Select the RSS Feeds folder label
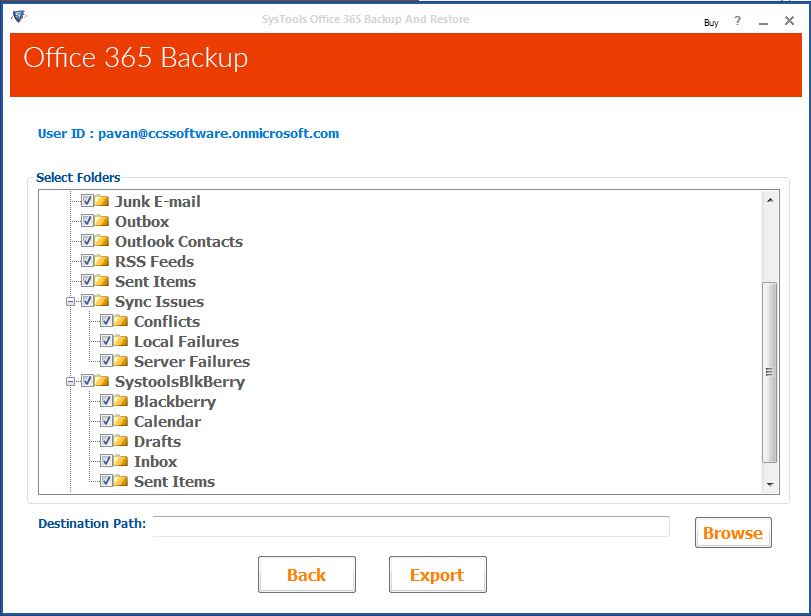Viewport: 811px width, 616px height. (155, 261)
